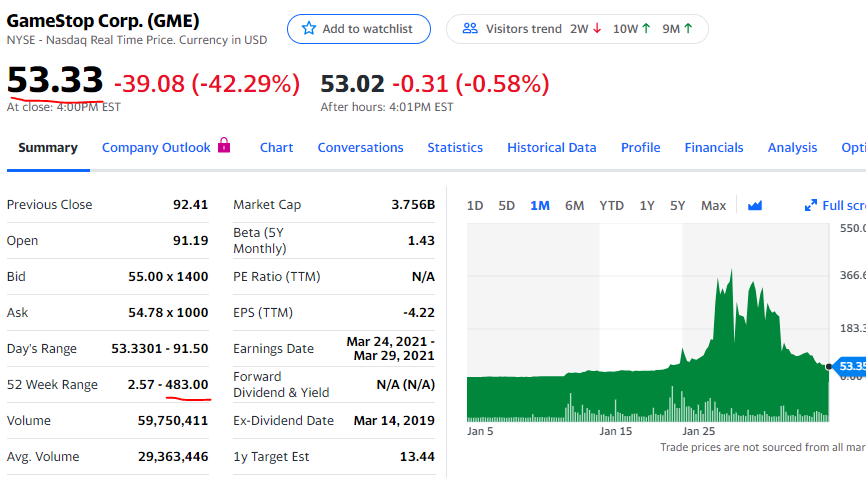Screen dimensions: 866x478
Task: Open the Conversations tab
Action: [361, 148]
